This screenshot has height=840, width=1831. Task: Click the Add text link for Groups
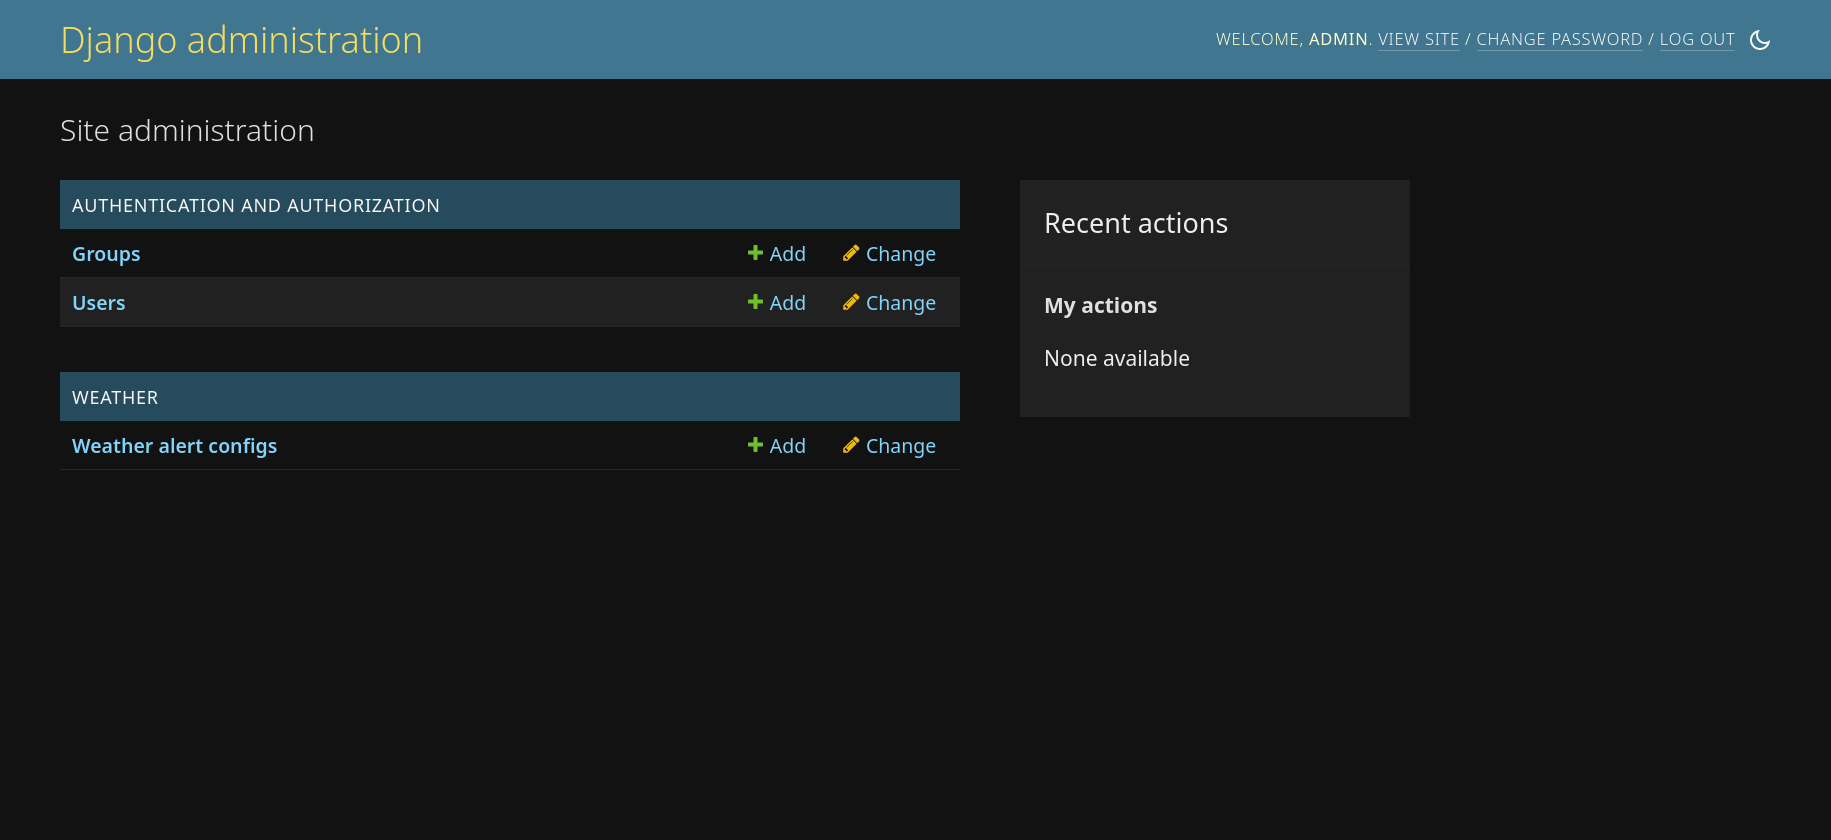pos(788,254)
